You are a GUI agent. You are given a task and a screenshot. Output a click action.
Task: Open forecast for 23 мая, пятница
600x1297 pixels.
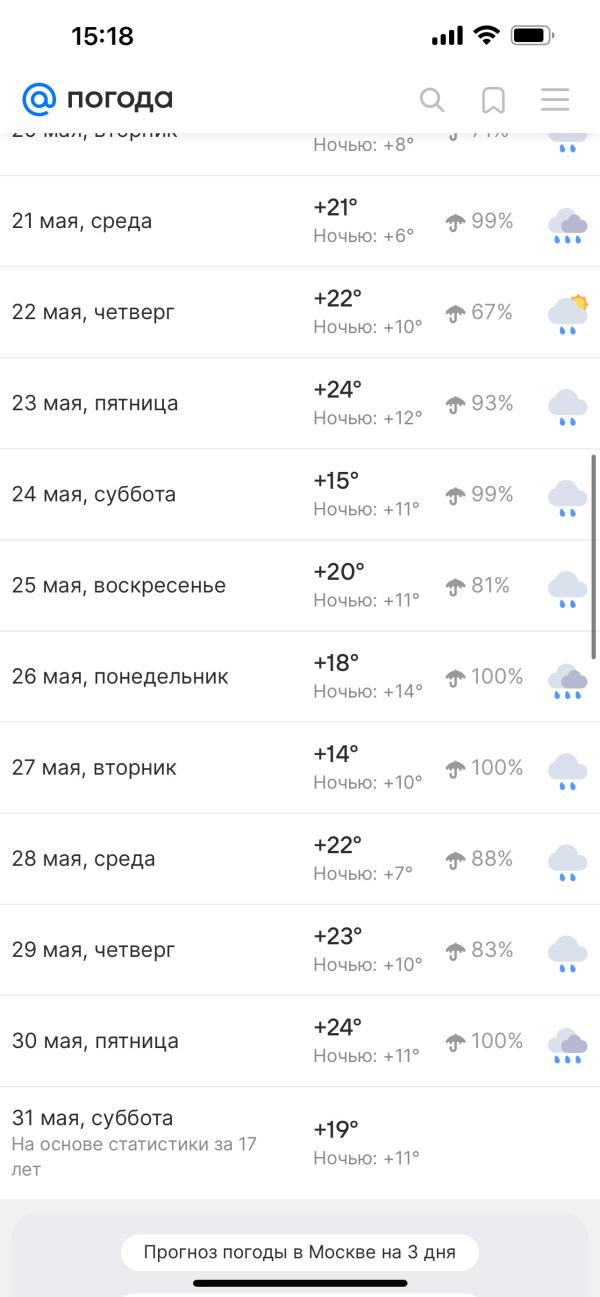95,403
